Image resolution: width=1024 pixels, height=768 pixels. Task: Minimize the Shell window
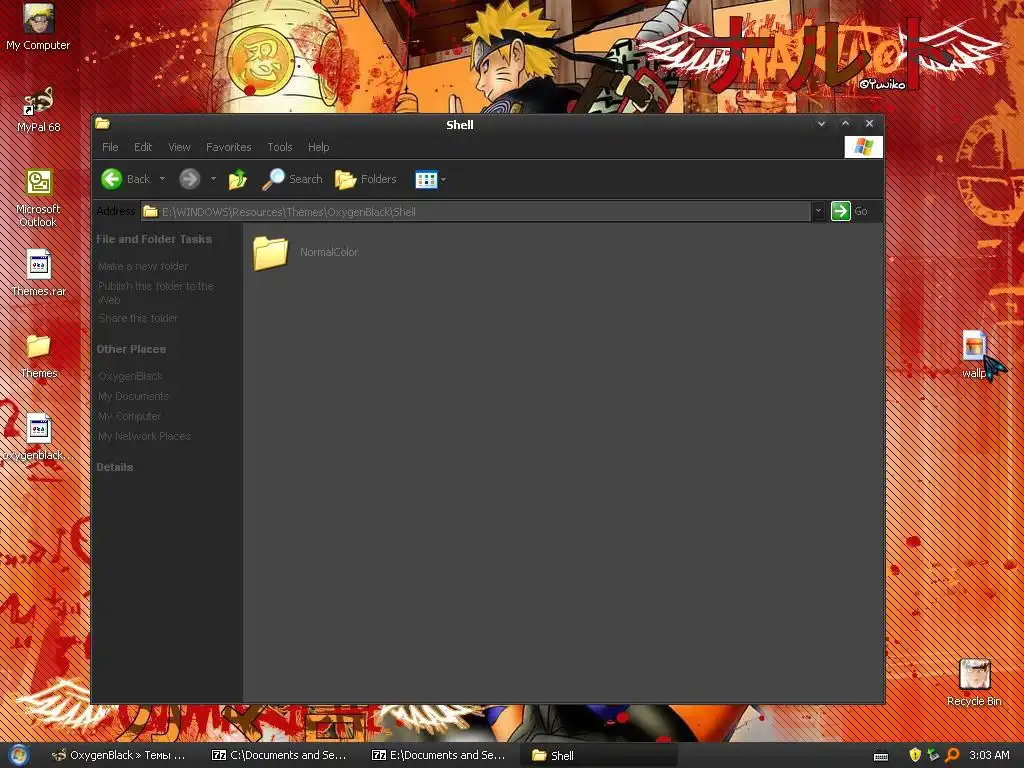(822, 123)
